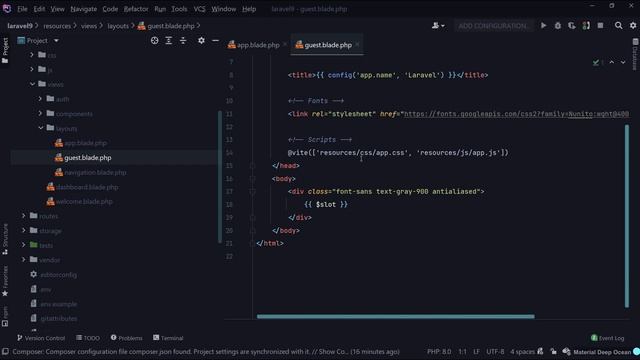The width and height of the screenshot is (640, 360).
Task: Jump to next highlighted error arrow
Action: pyautogui.click(x=623, y=62)
